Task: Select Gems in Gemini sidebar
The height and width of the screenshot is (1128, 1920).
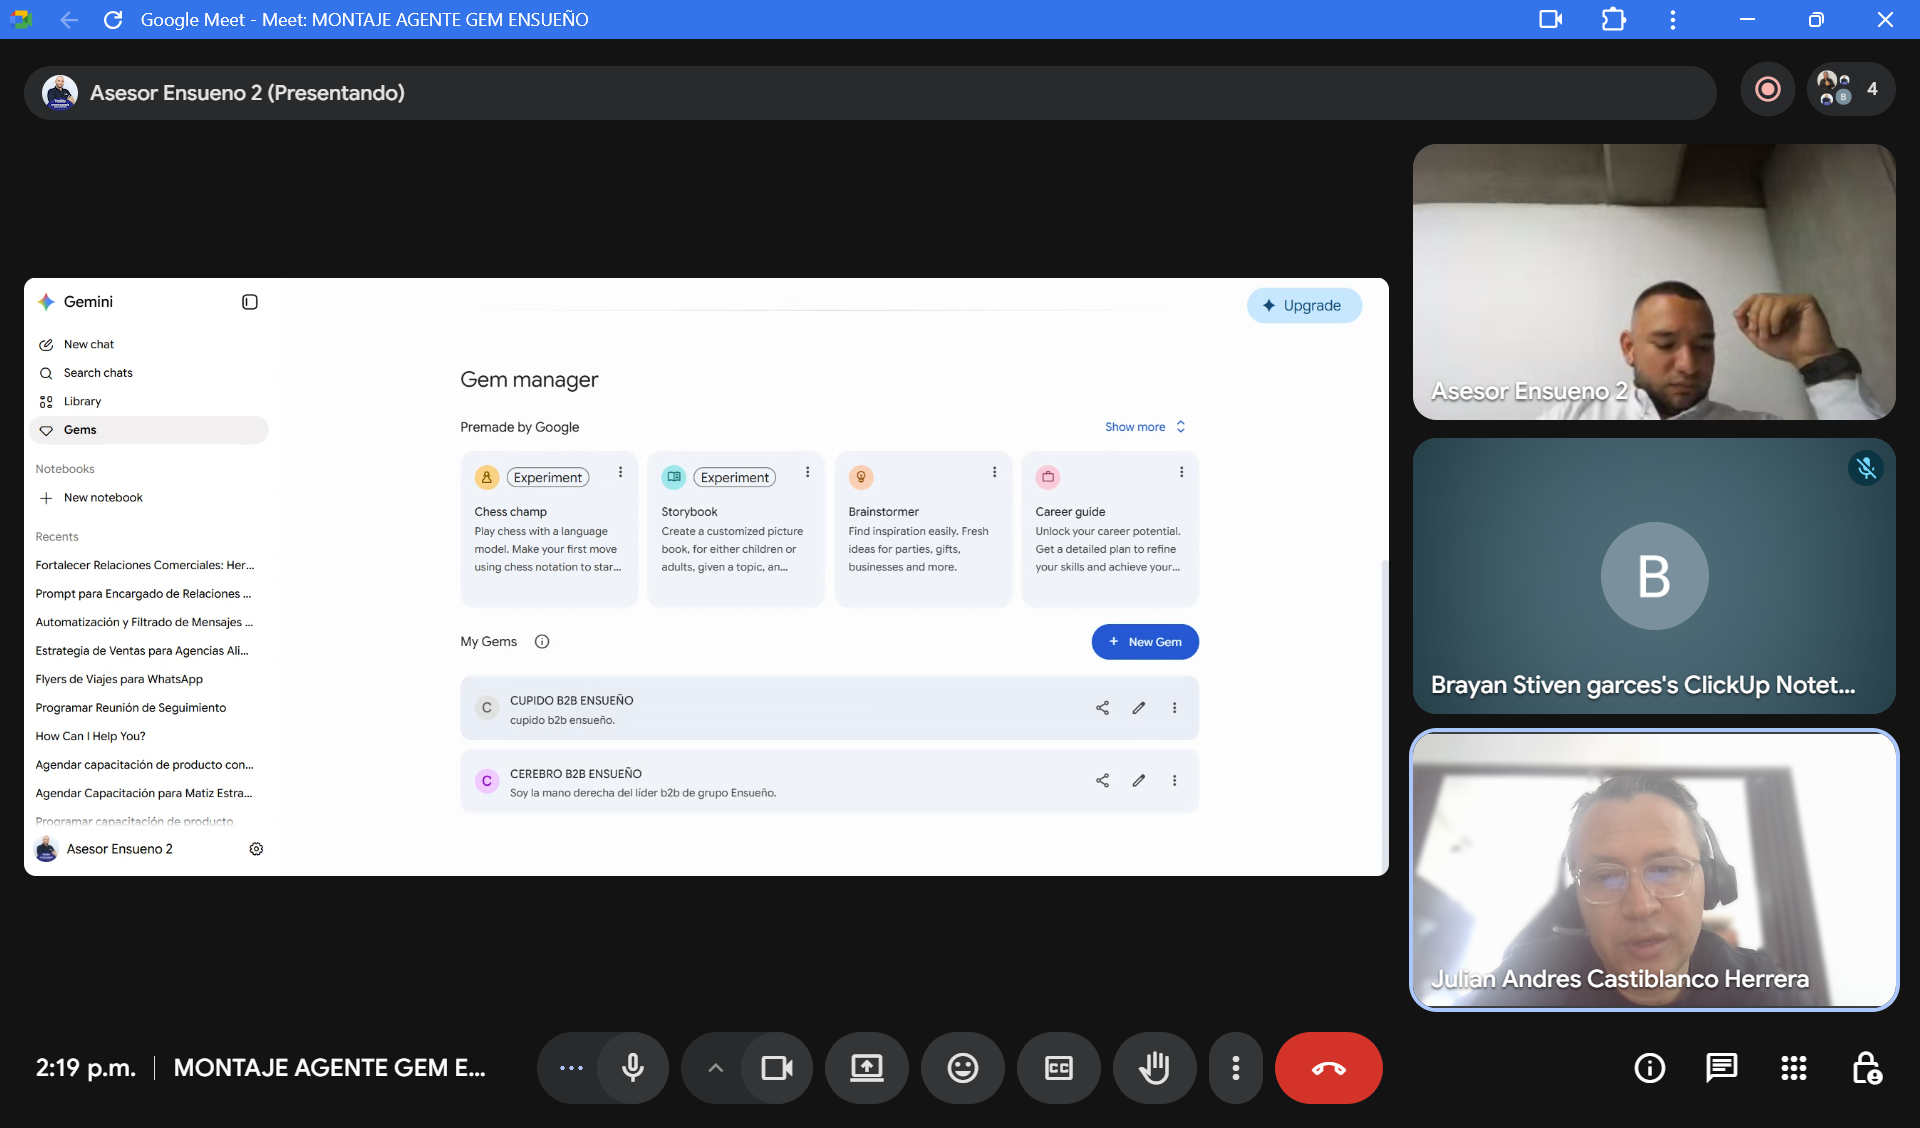Action: point(148,430)
